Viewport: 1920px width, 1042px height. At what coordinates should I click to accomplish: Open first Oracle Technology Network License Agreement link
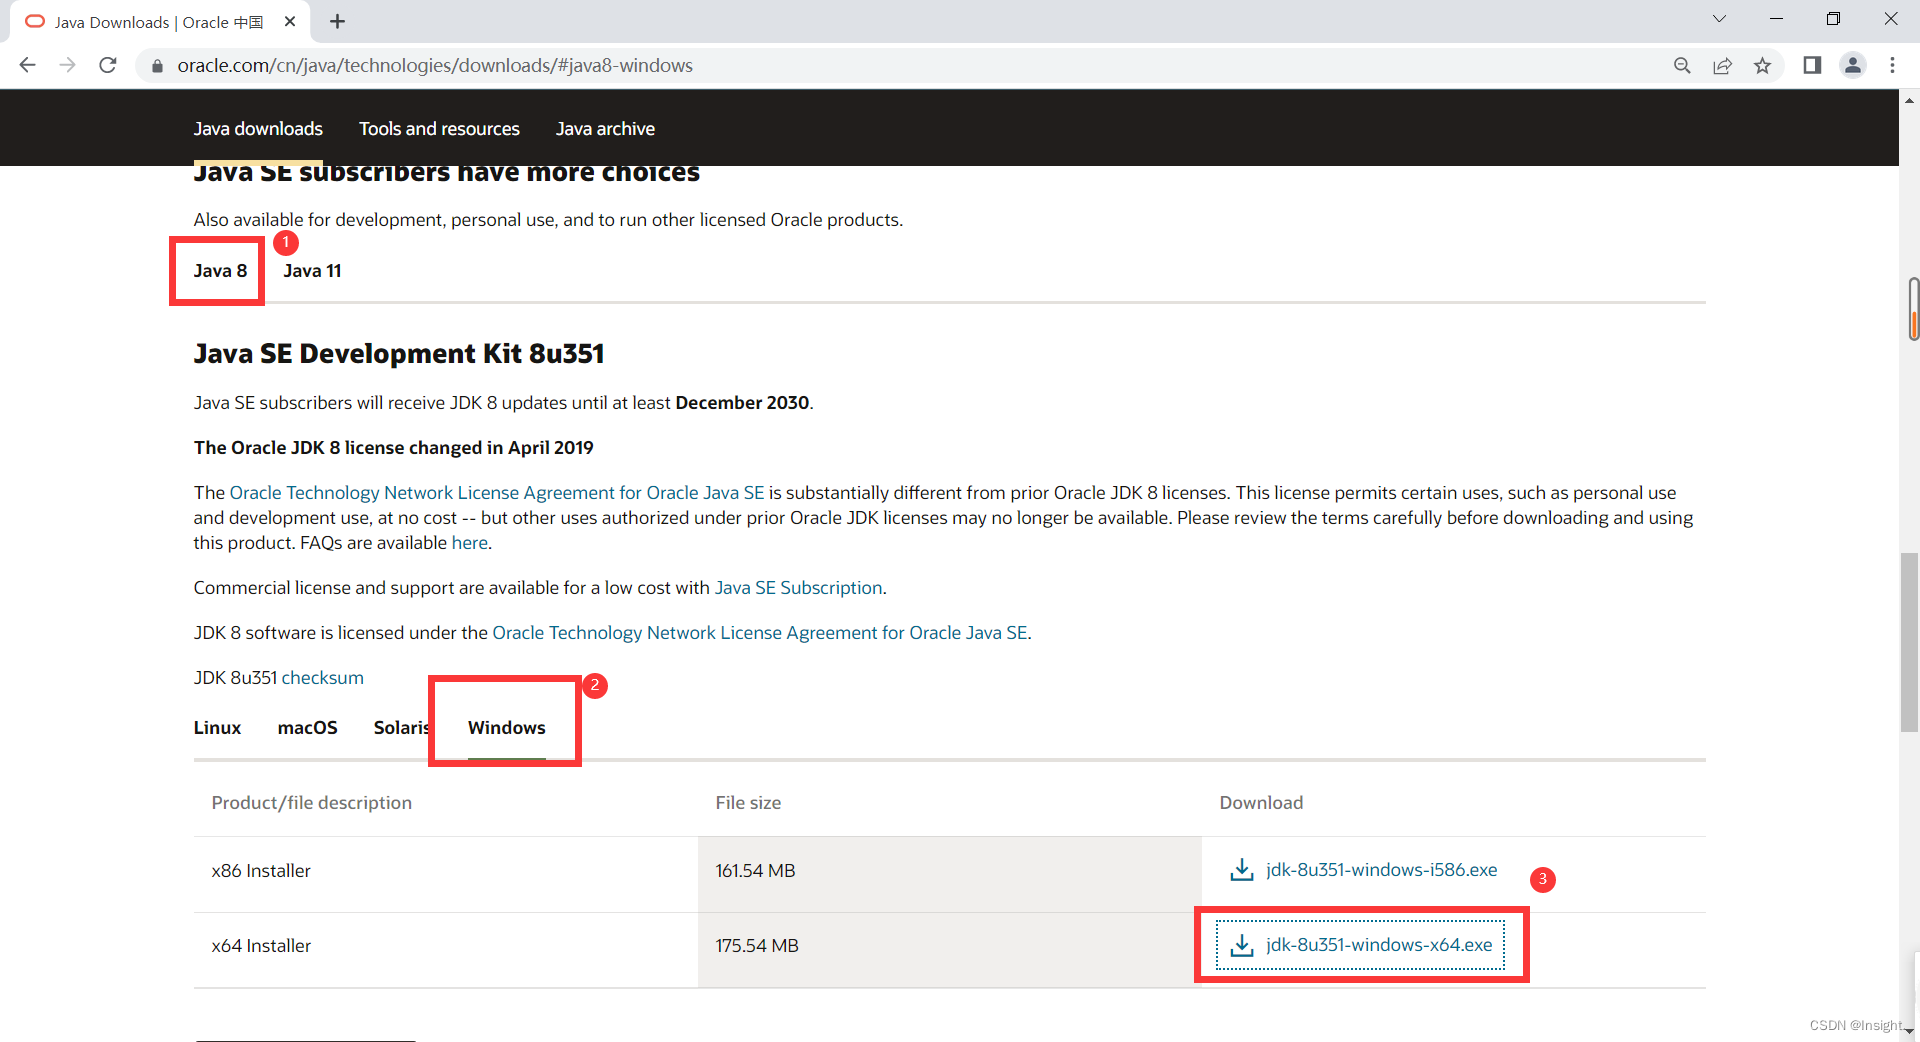coord(497,493)
